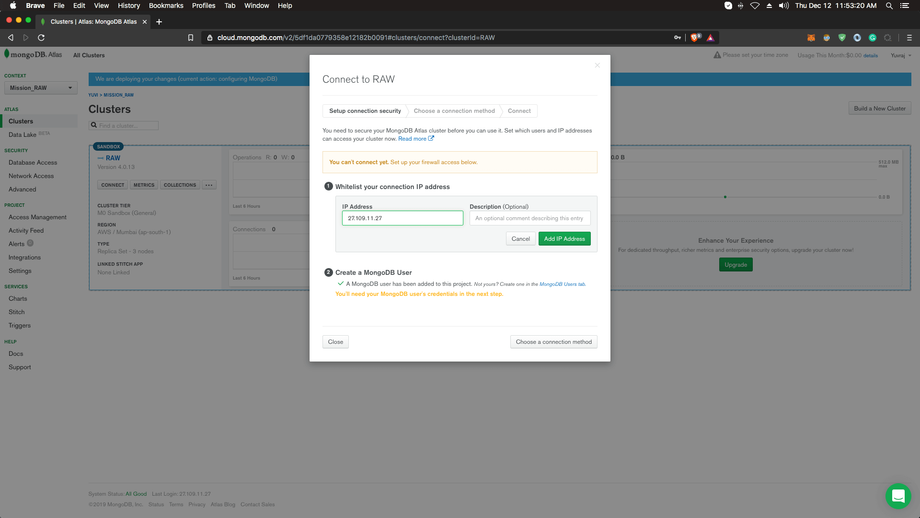
Task: Open the cluster ellipsis more-options button
Action: click(x=209, y=185)
